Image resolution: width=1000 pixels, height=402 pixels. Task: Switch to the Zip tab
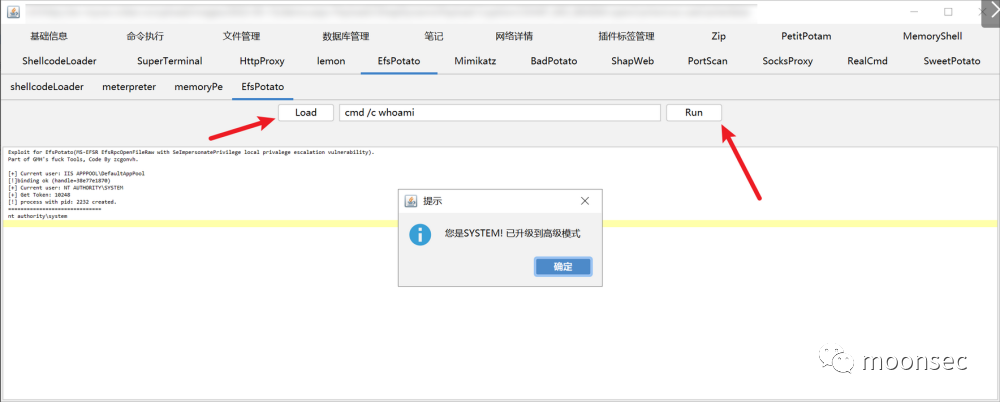tap(719, 36)
